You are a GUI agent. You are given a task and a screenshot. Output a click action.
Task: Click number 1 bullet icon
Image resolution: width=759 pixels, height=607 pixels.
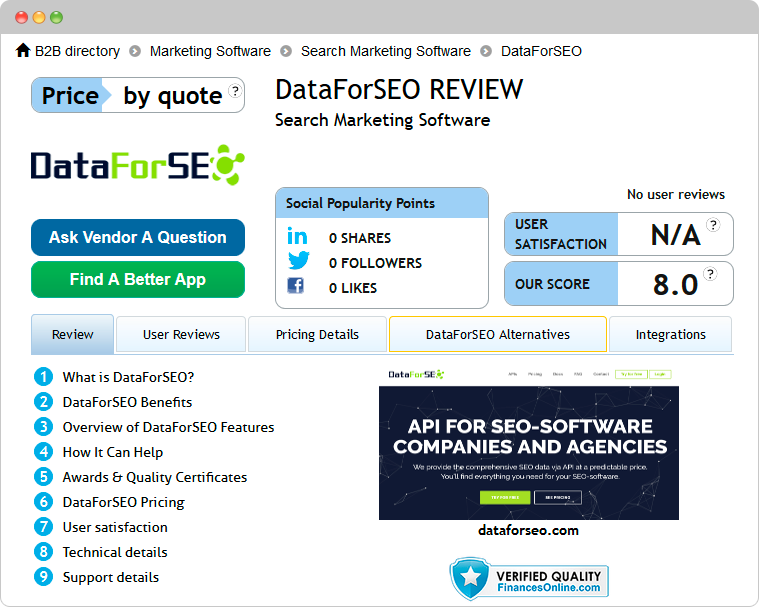[x=44, y=377]
